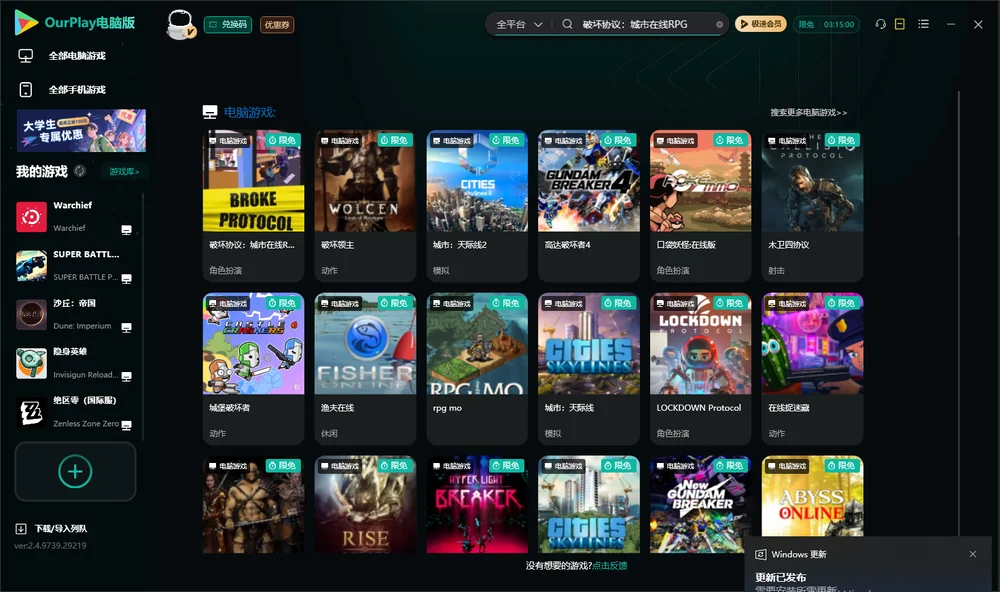Expand the 全平台 platform dropdown

click(x=519, y=24)
